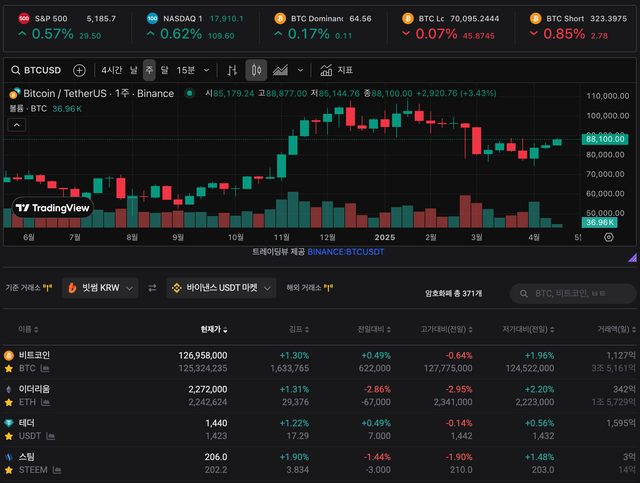Image resolution: width=640 pixels, height=483 pixels.
Task: Select the 달 (month) timeframe
Action: click(164, 70)
